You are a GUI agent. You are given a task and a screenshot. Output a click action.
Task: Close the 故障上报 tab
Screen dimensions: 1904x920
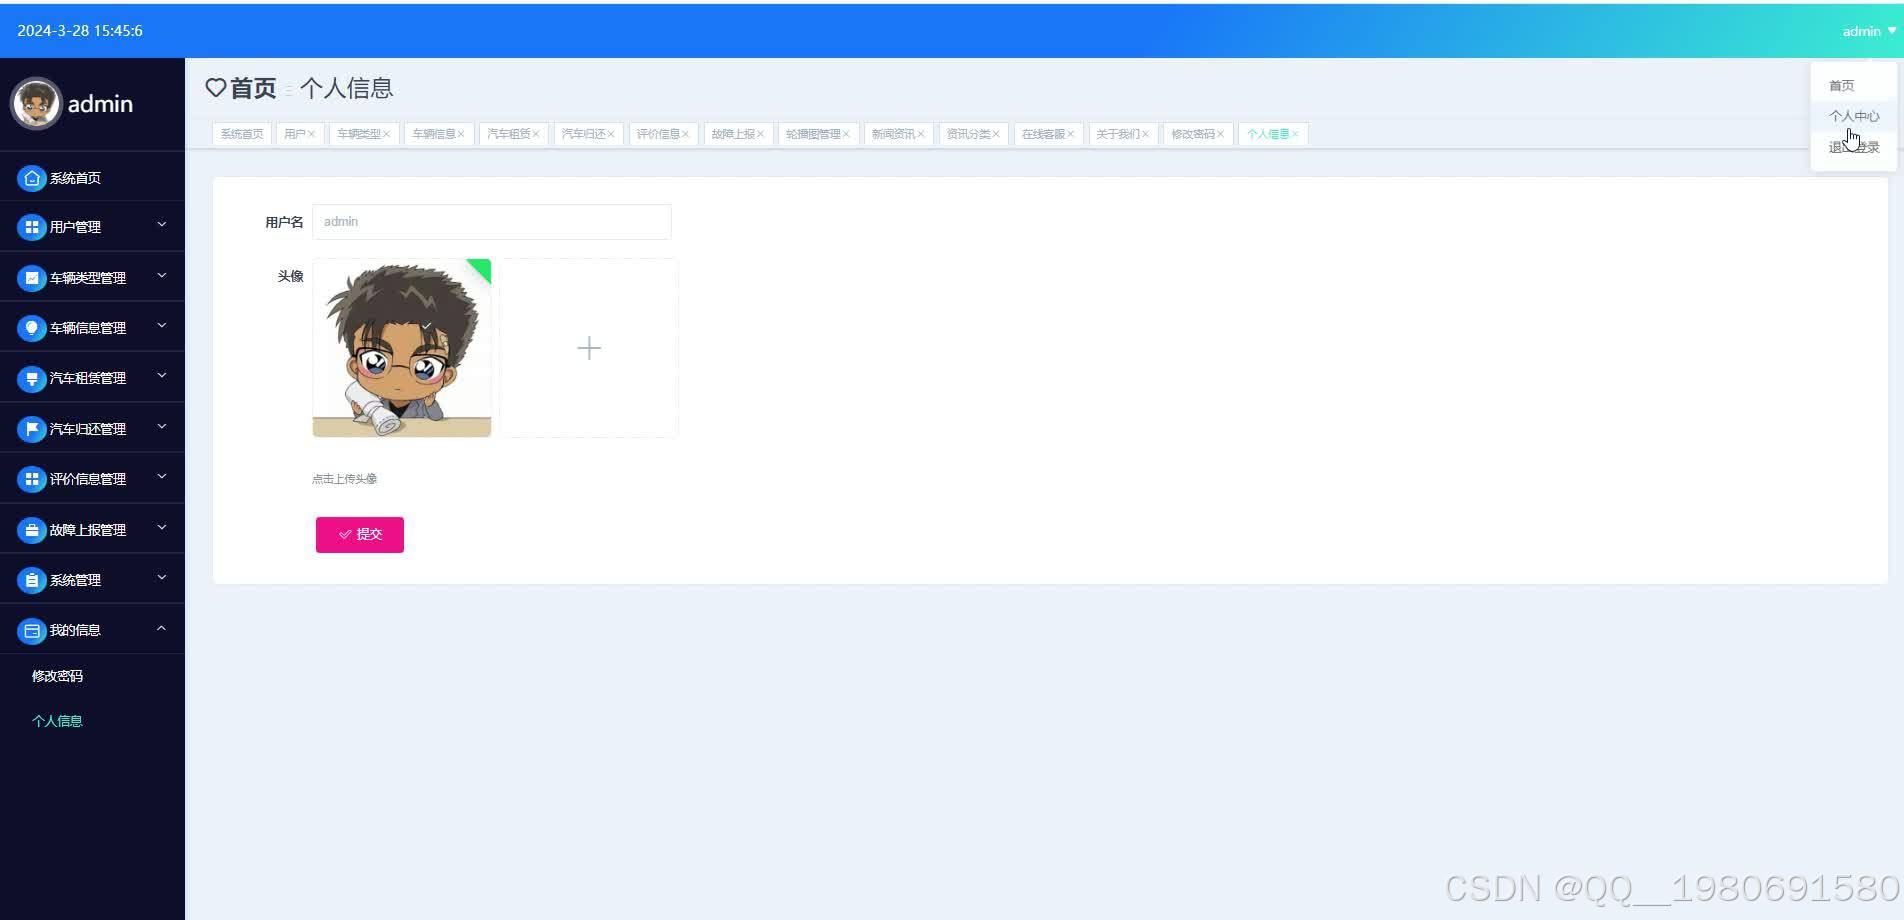point(760,134)
